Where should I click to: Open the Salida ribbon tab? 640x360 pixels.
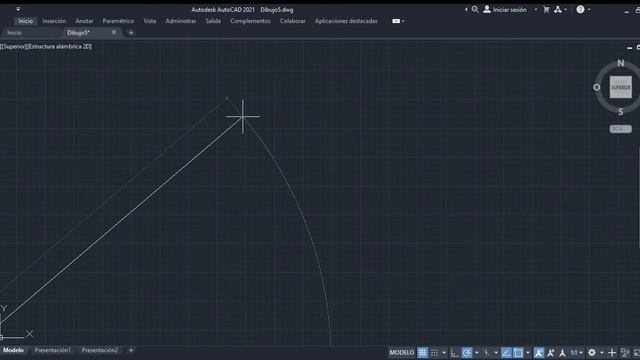[x=213, y=21]
